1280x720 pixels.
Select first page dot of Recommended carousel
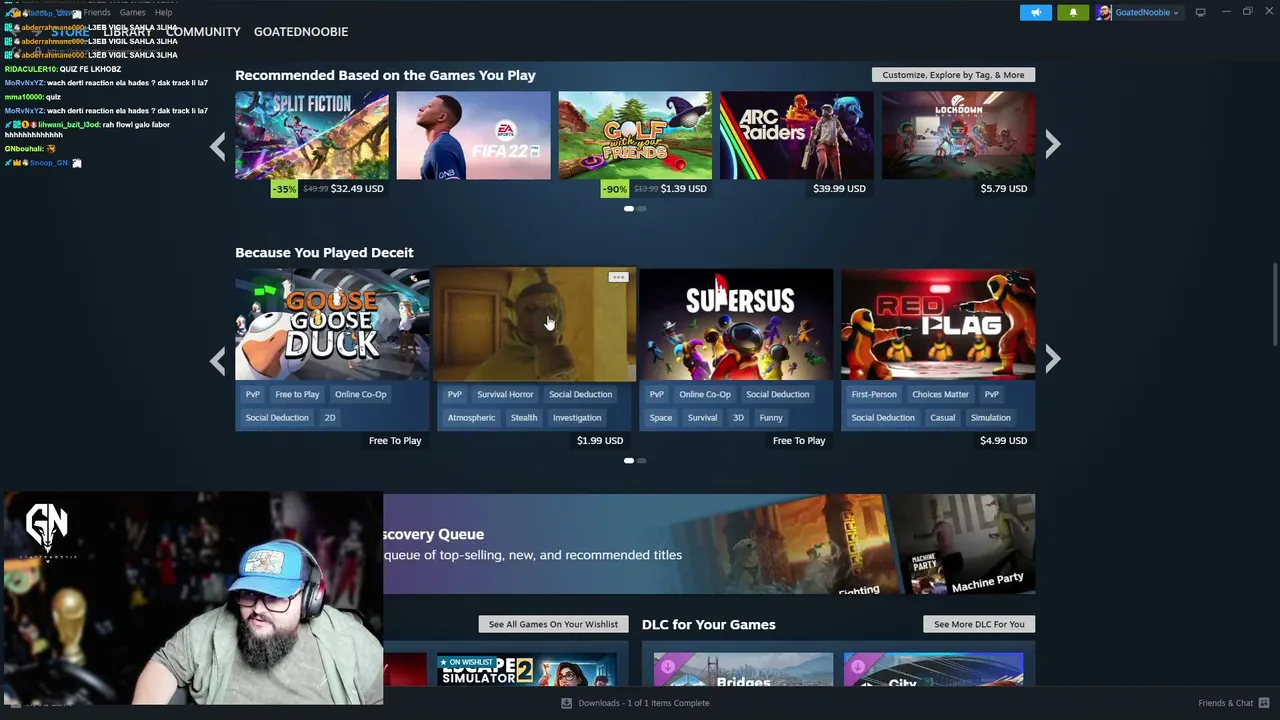[629, 209]
